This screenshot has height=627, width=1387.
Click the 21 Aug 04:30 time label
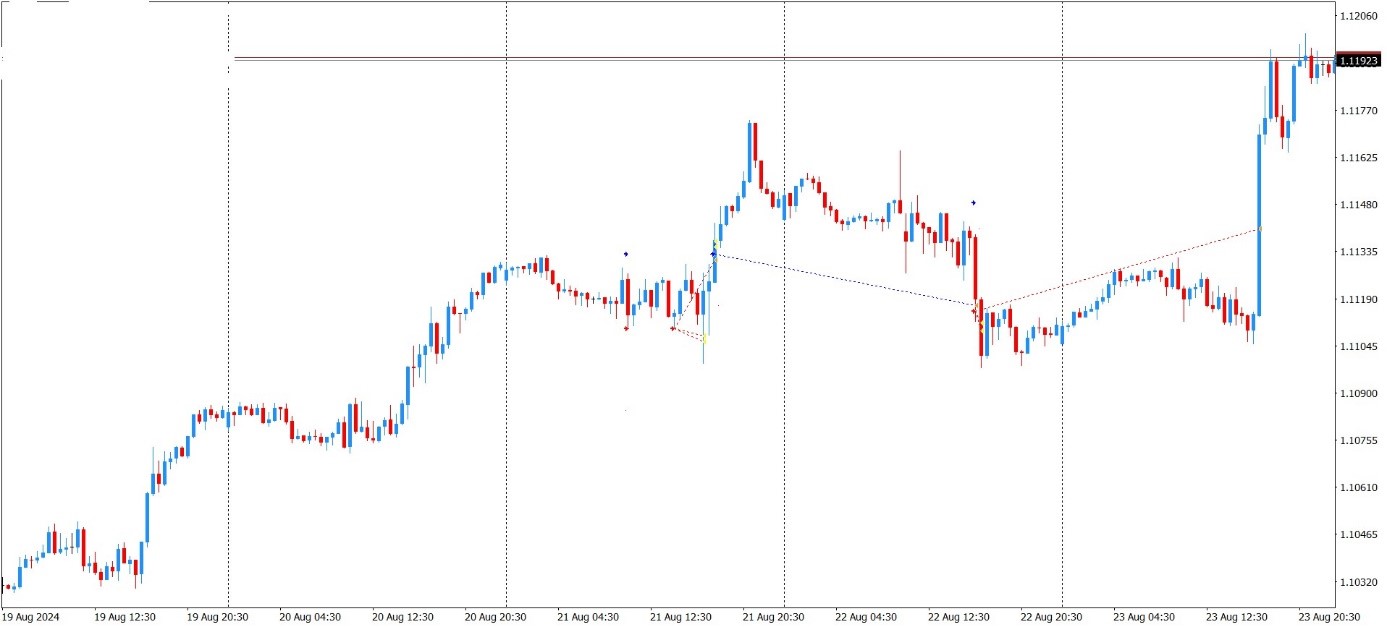(588, 617)
